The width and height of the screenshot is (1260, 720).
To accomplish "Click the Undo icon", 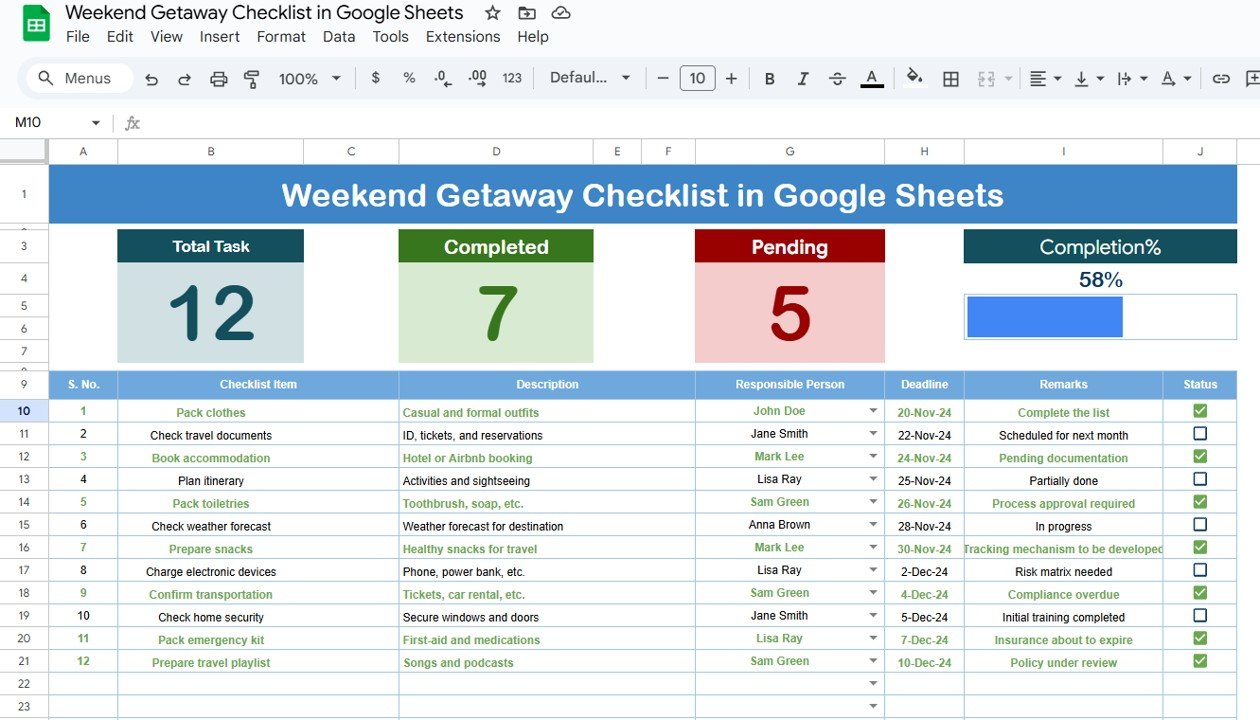I will pos(151,78).
